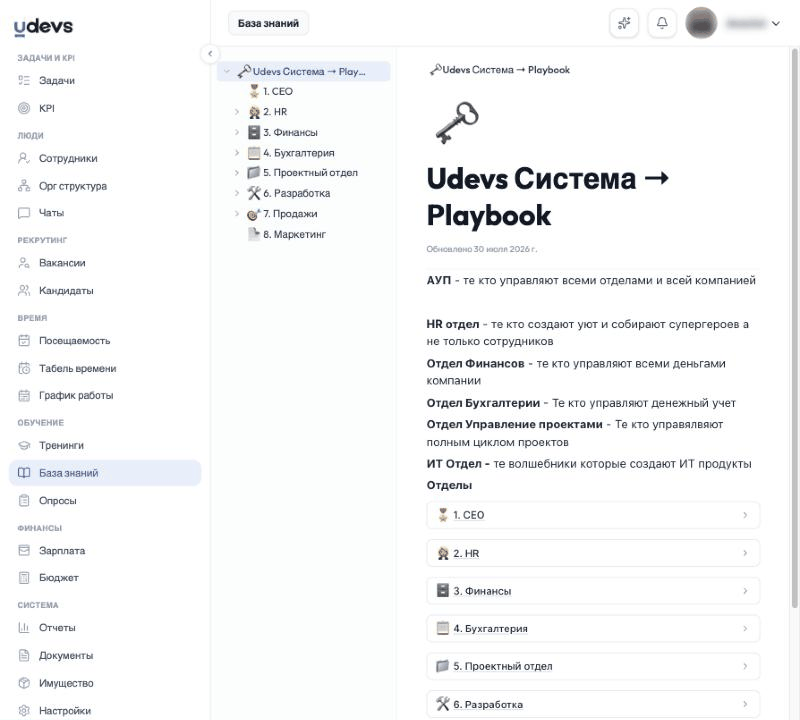Click the Вакансии search-person icon

click(x=24, y=263)
